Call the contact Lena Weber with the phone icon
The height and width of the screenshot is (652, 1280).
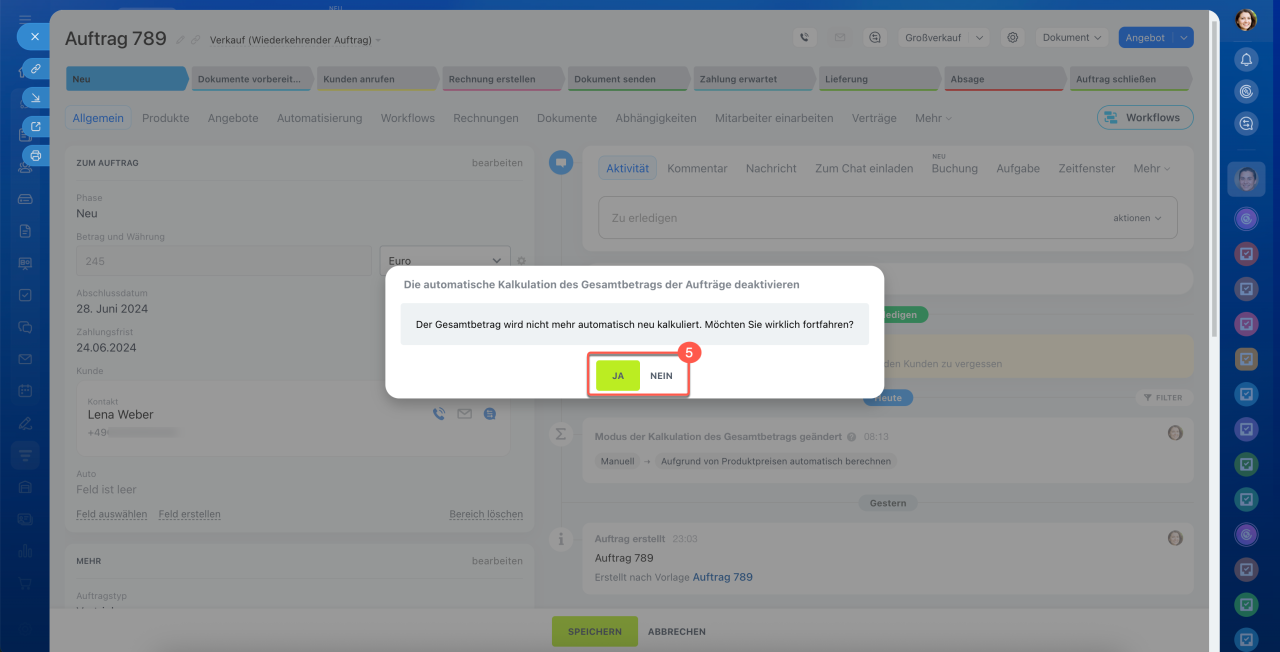coord(439,413)
